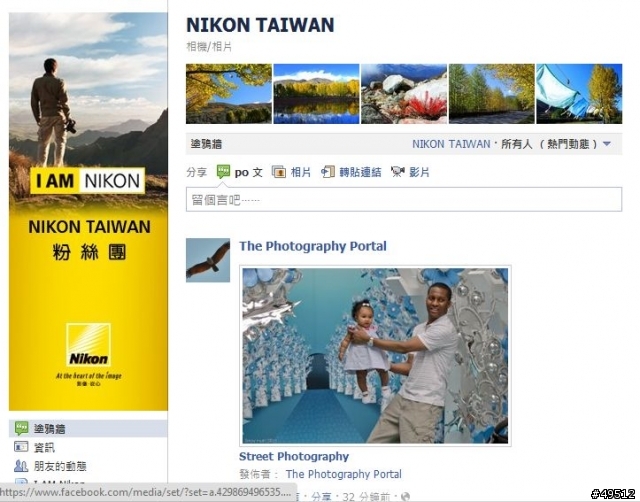Click the 轉貼連結 link share icon
Viewport: 640px width, 502px height.
328,172
